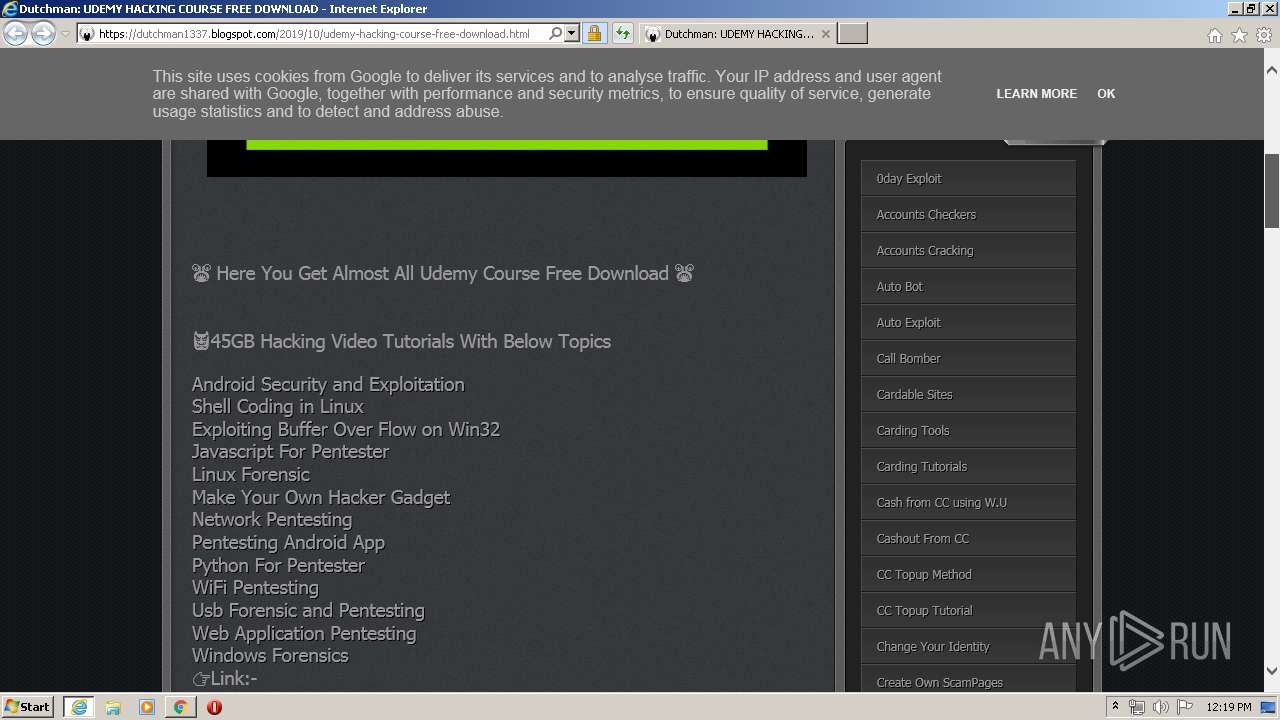Open the Carding Tutorials category
The width and height of the screenshot is (1280, 720).
(968, 466)
